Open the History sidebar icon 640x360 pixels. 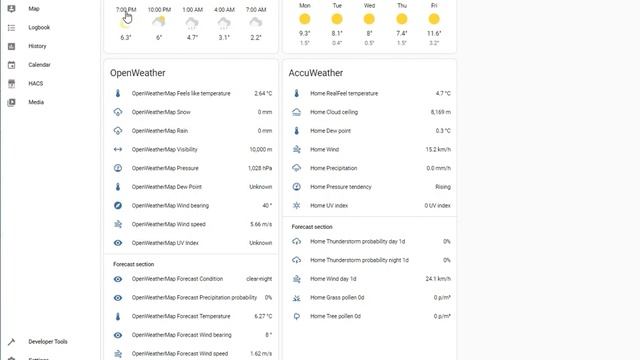click(x=11, y=46)
